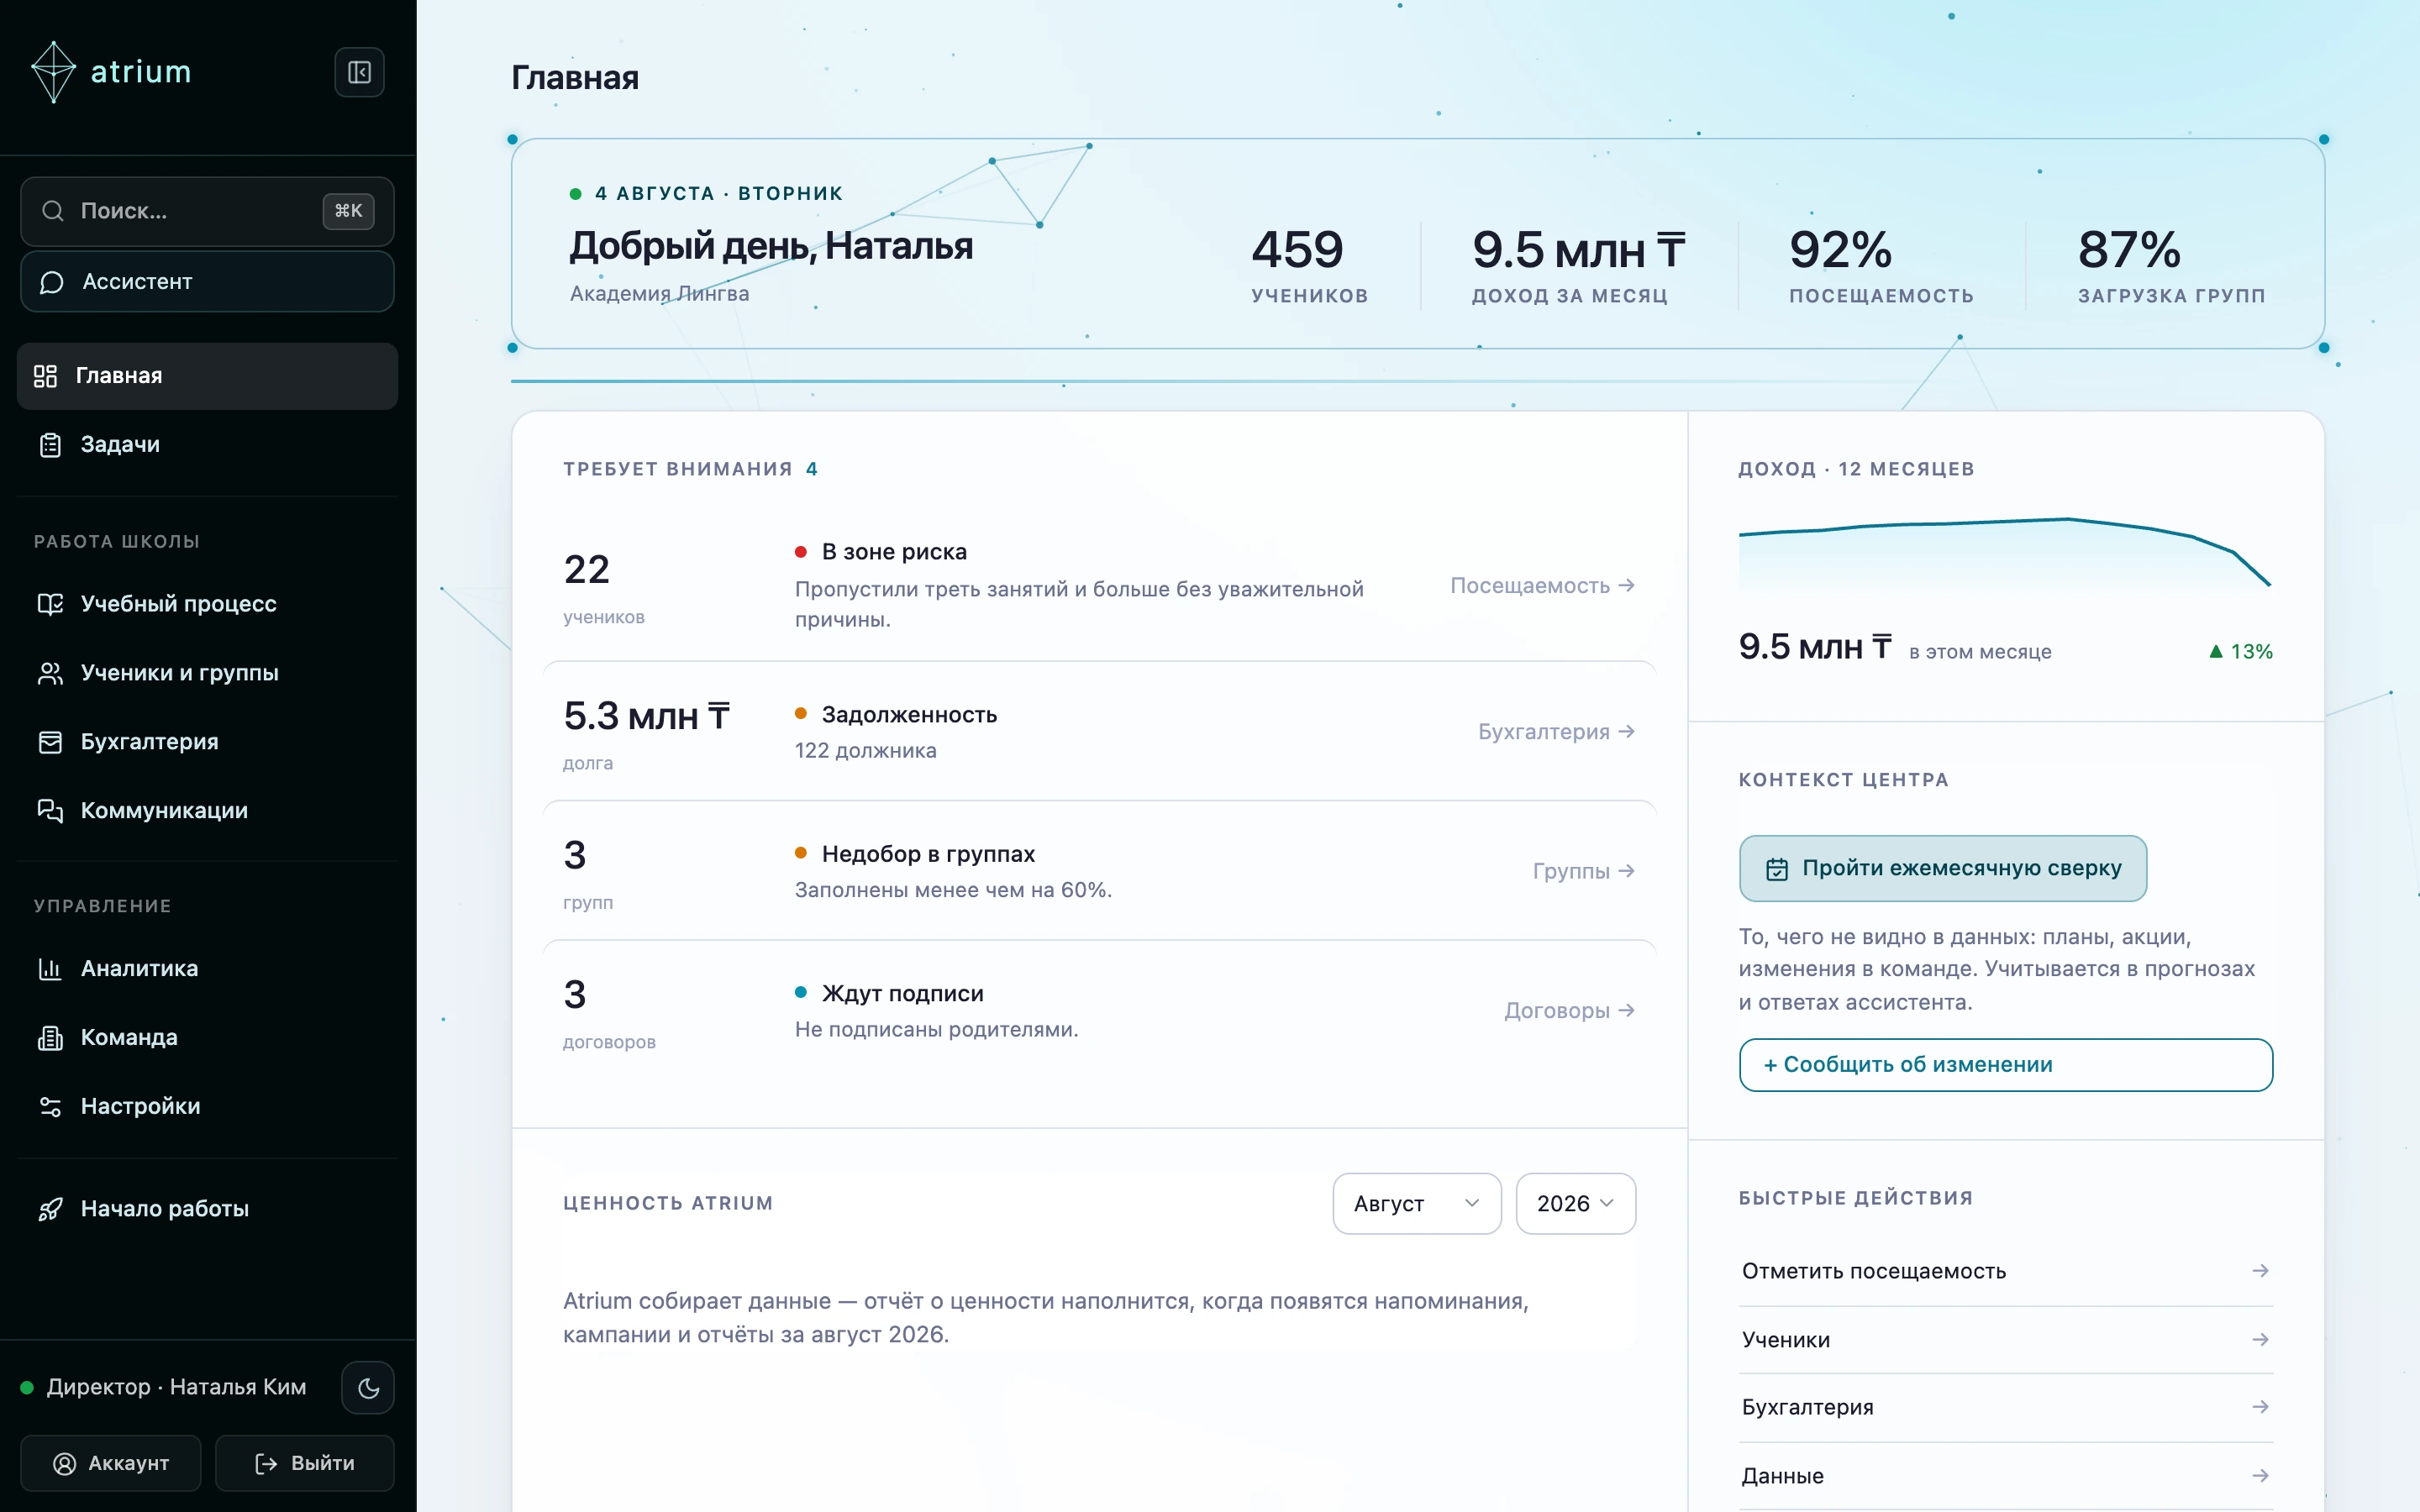This screenshot has height=1512, width=2420.
Task: Click the Команда building icon
Action: click(50, 1038)
